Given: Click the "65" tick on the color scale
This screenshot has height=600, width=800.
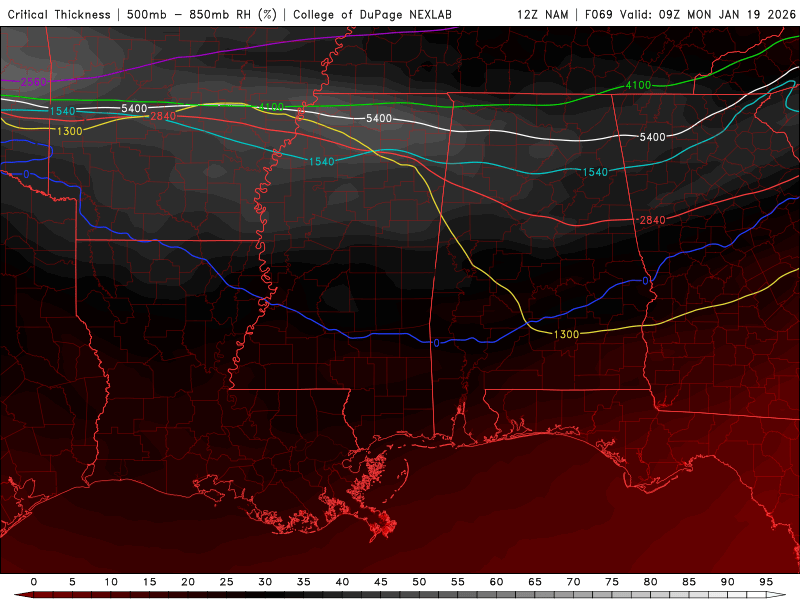Looking at the screenshot, I should [x=535, y=582].
